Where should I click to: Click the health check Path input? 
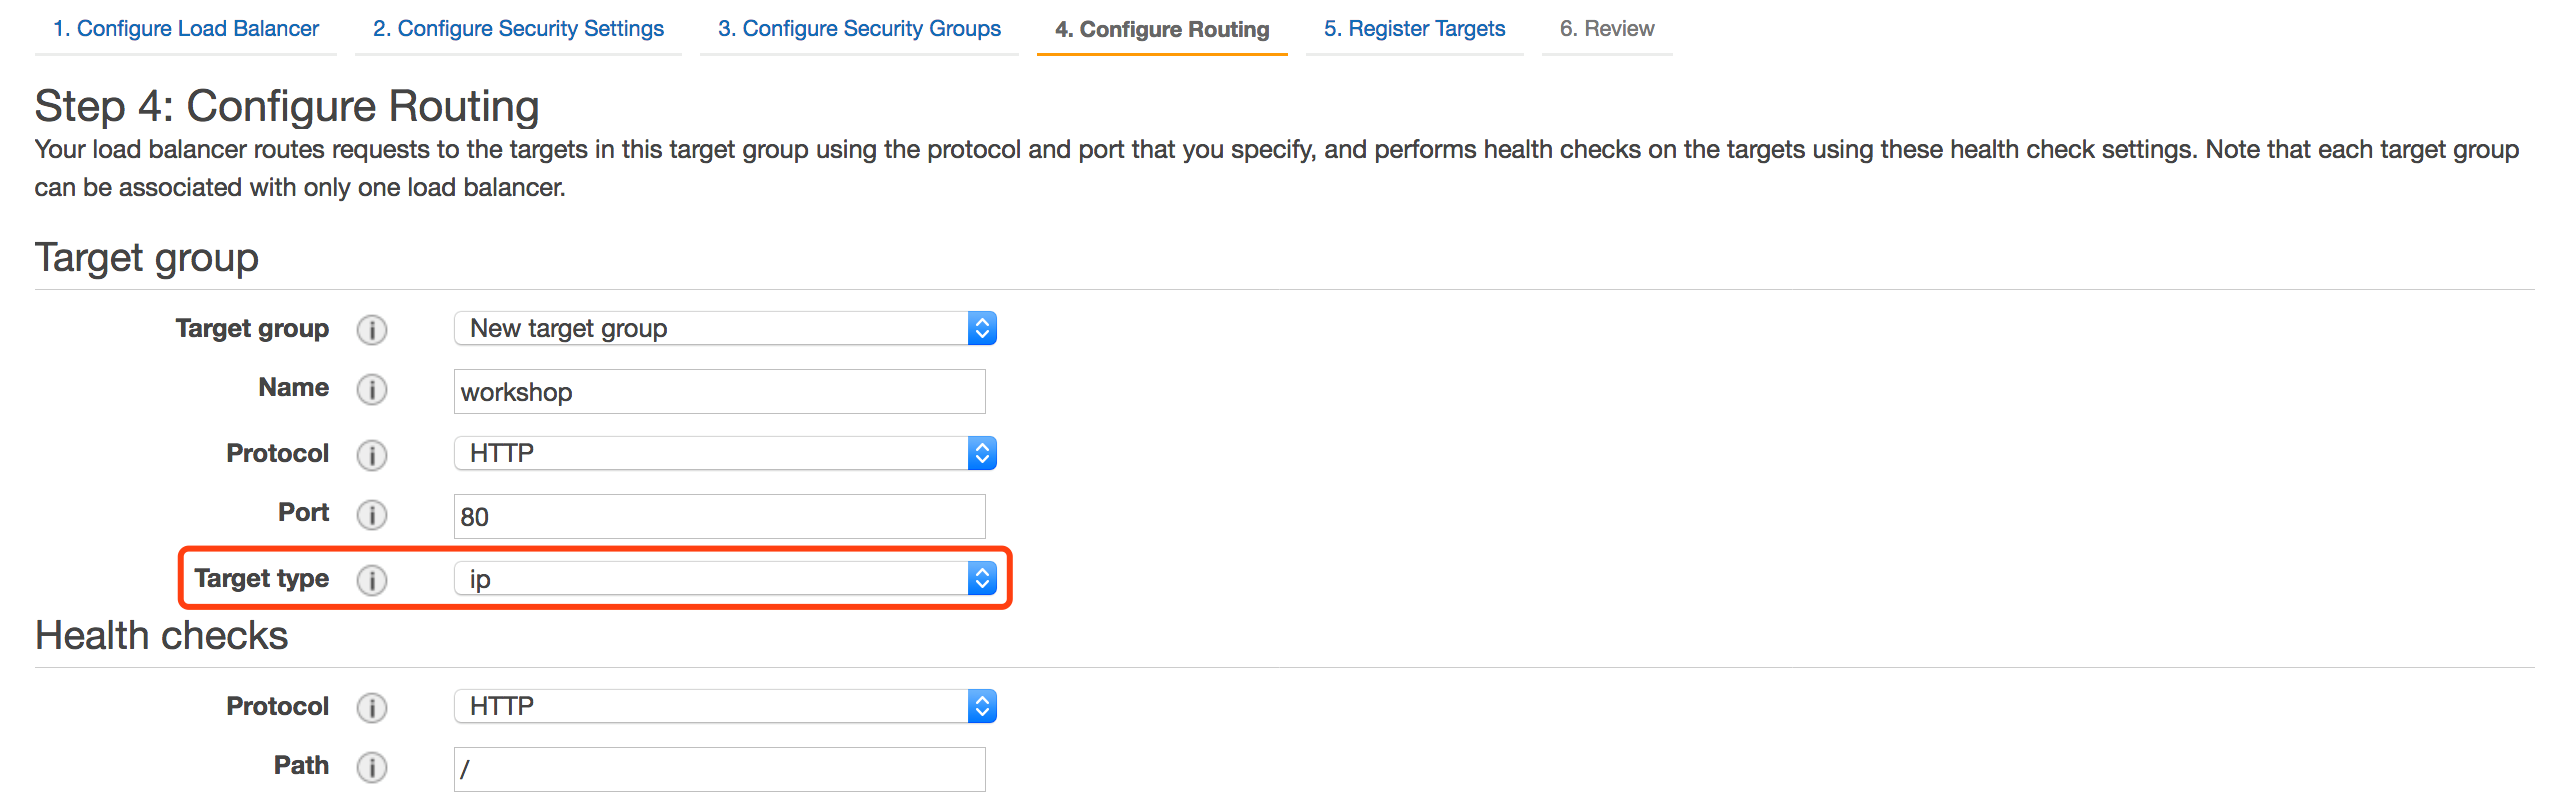click(719, 769)
